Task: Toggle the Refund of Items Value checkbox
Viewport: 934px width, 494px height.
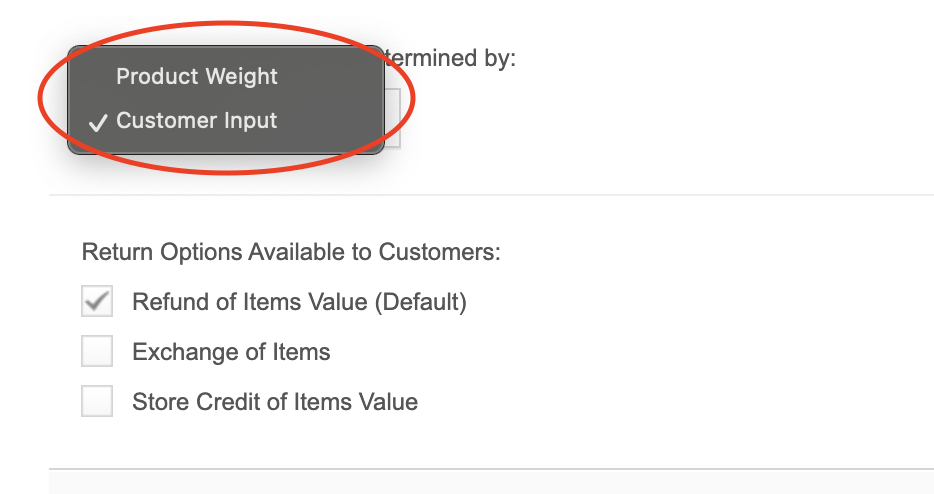Action: (97, 301)
